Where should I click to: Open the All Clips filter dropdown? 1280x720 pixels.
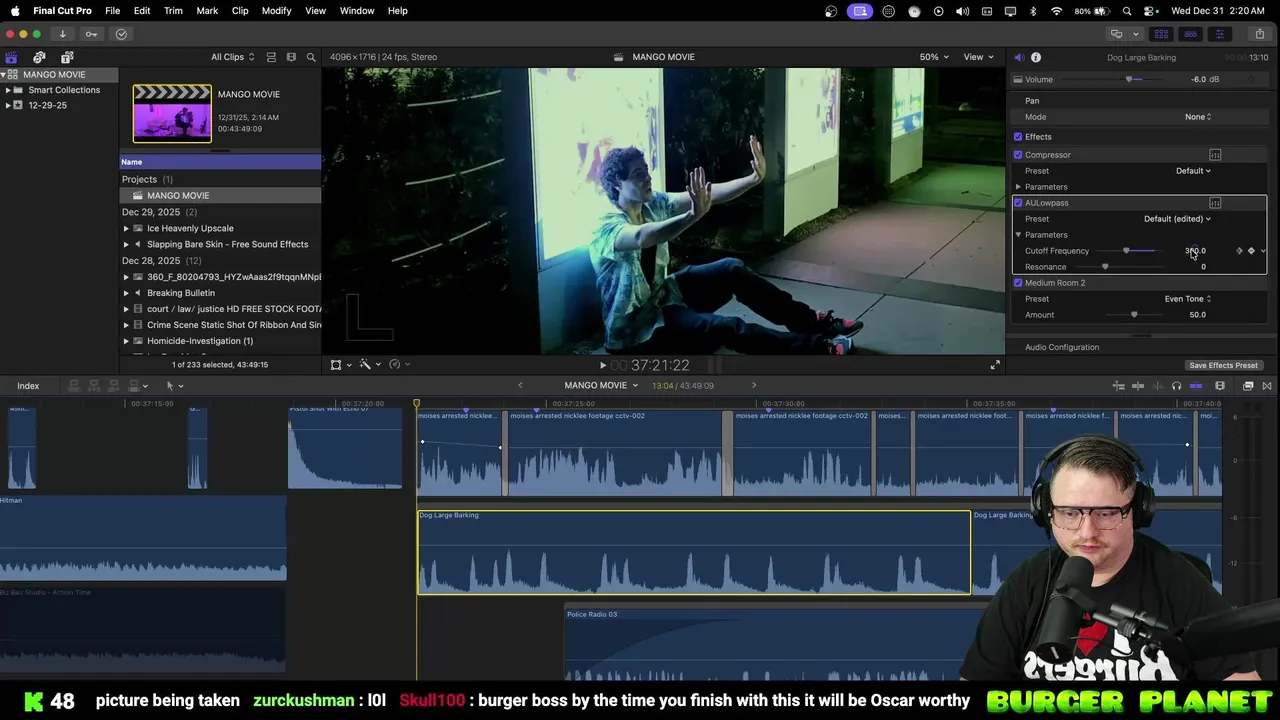tap(232, 57)
